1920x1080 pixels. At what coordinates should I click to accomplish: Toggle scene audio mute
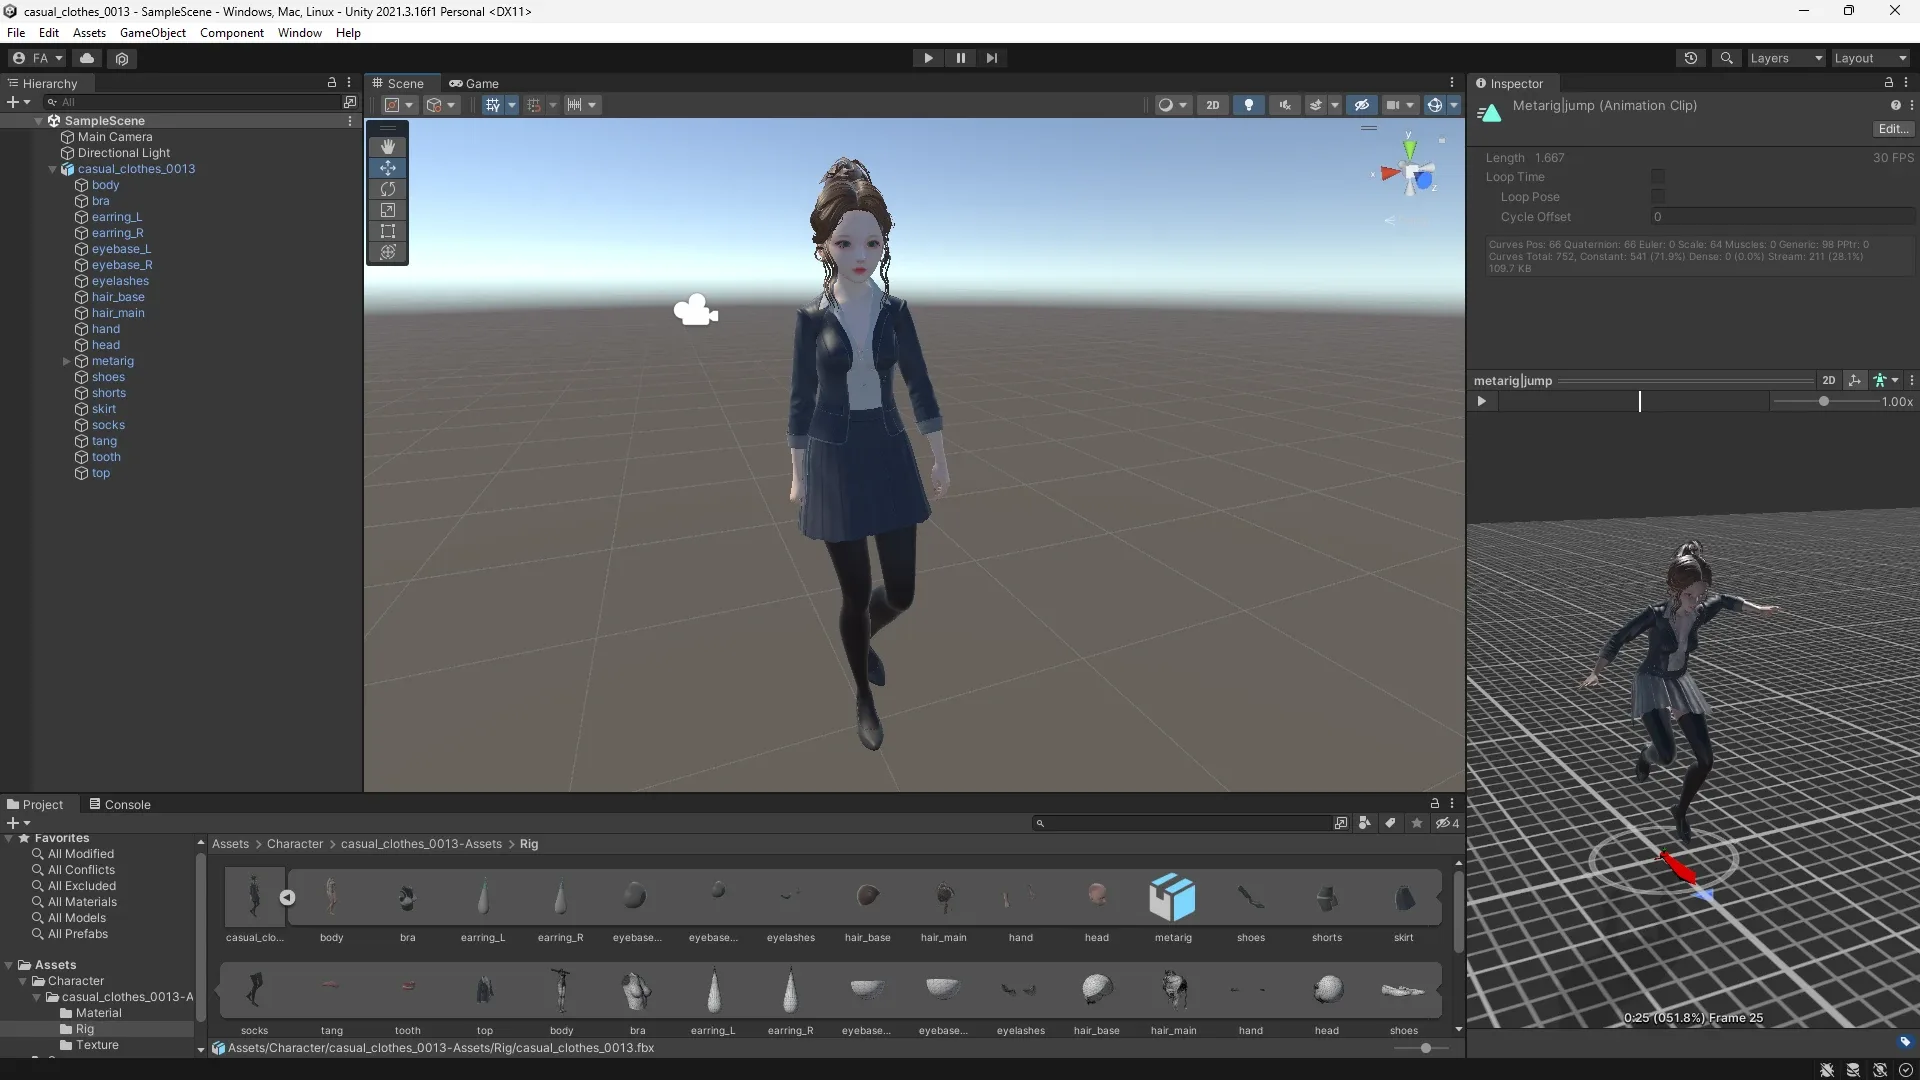(1284, 104)
